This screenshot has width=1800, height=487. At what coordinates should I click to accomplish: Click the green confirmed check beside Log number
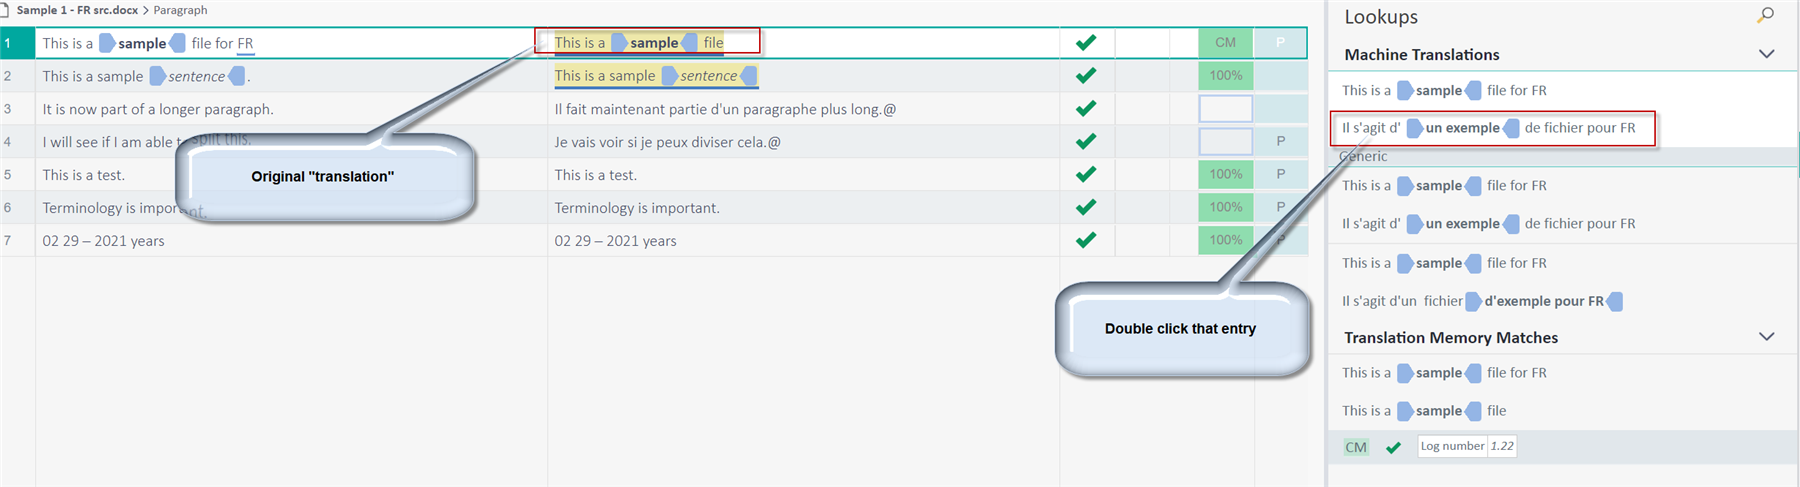click(x=1393, y=447)
